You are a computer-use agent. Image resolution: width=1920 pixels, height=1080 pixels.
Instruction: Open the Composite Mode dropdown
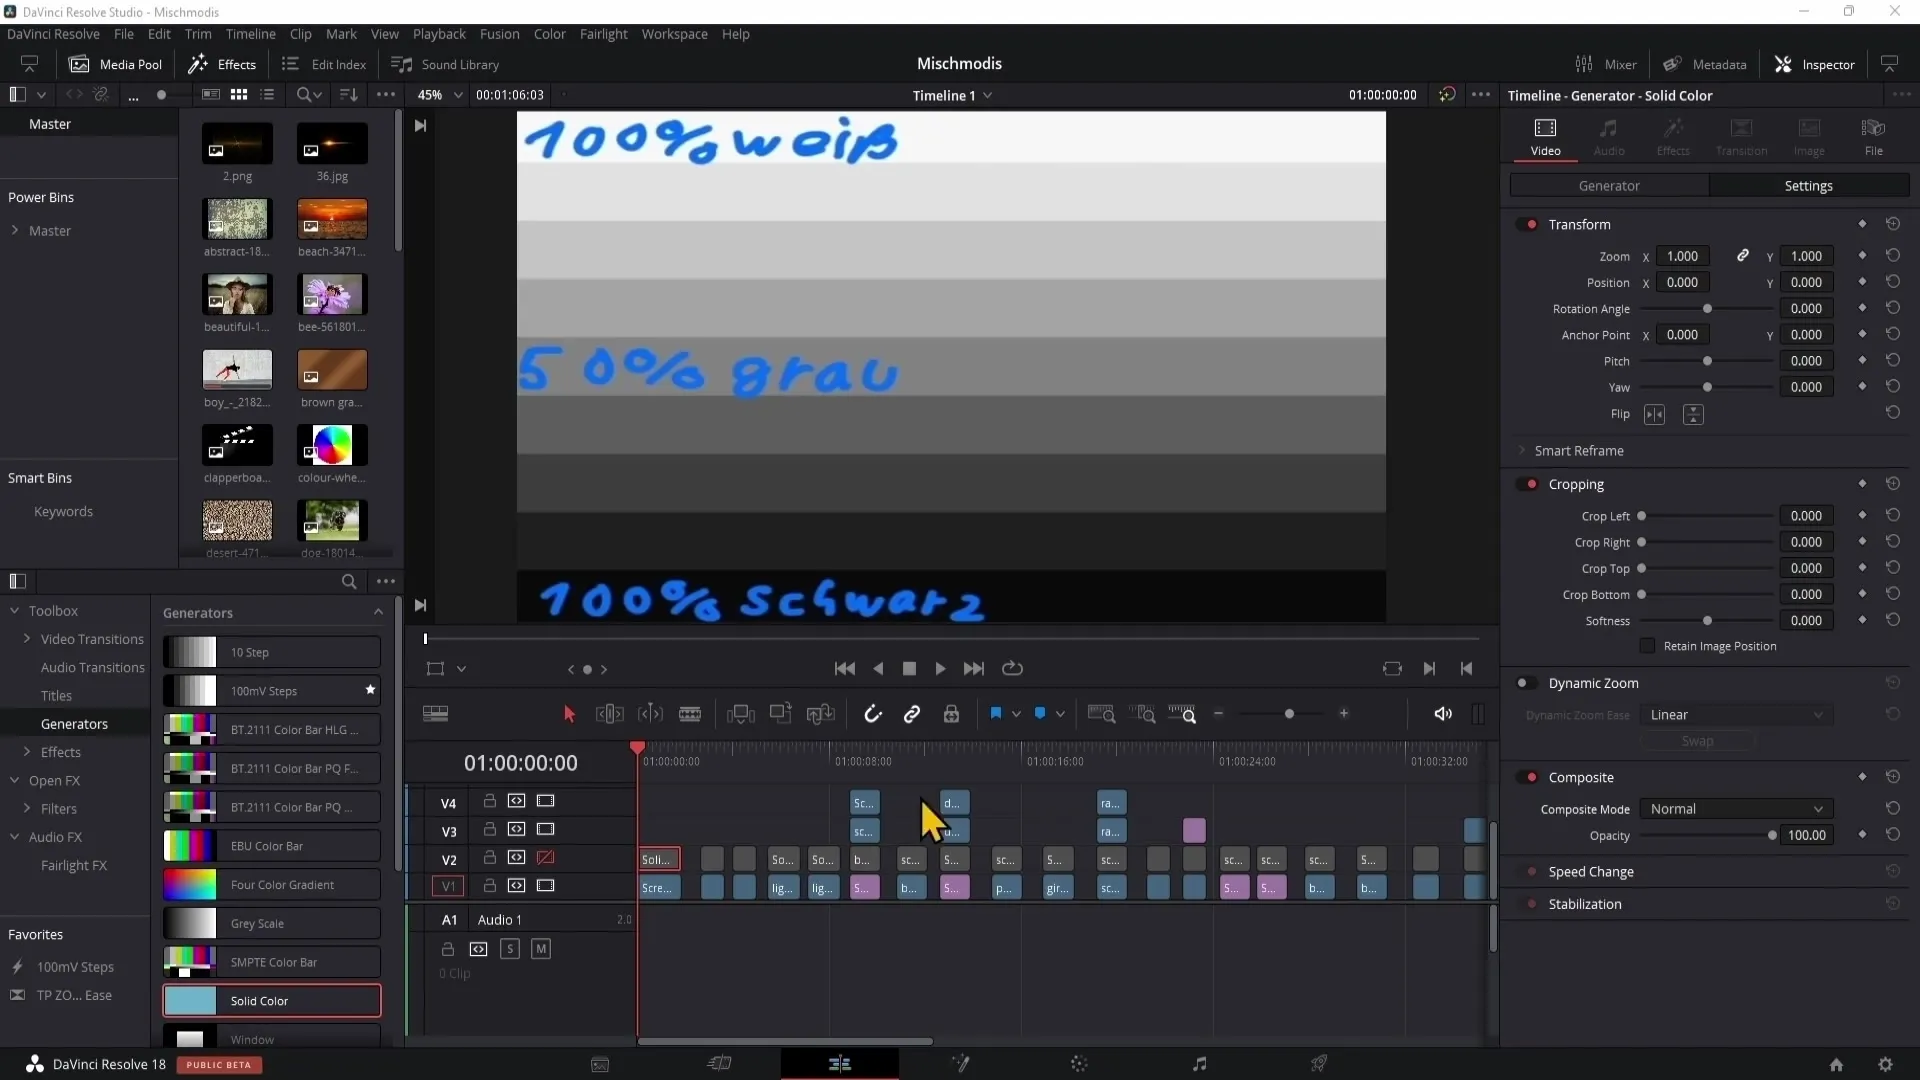(1734, 808)
